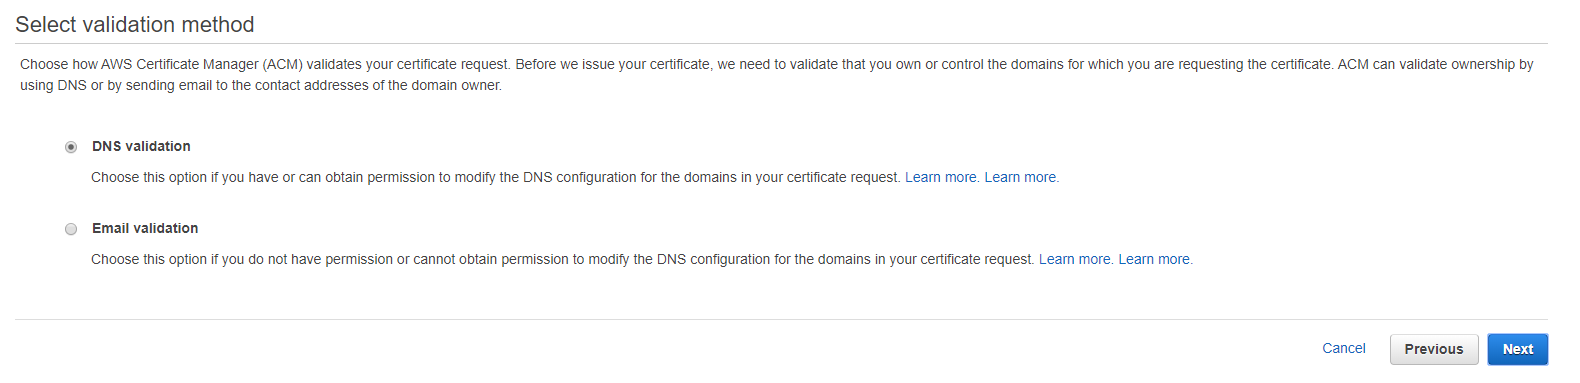Go back with the Previous button
Screen dimensions: 1580x383
1434,349
